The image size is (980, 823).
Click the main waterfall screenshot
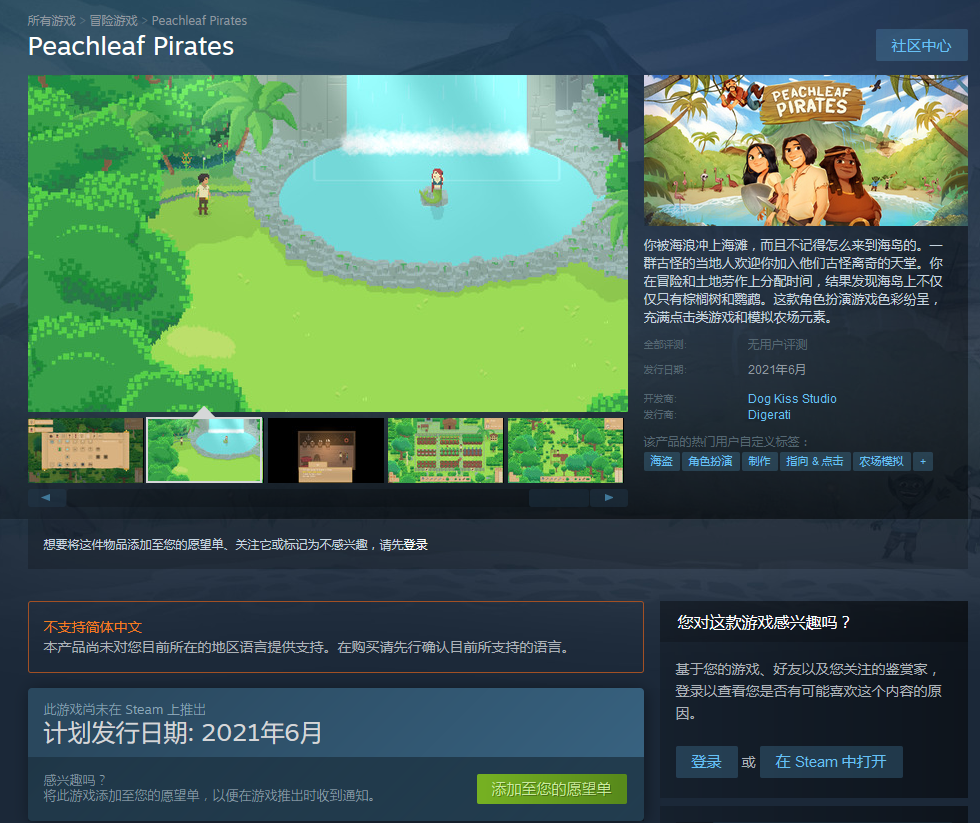328,243
